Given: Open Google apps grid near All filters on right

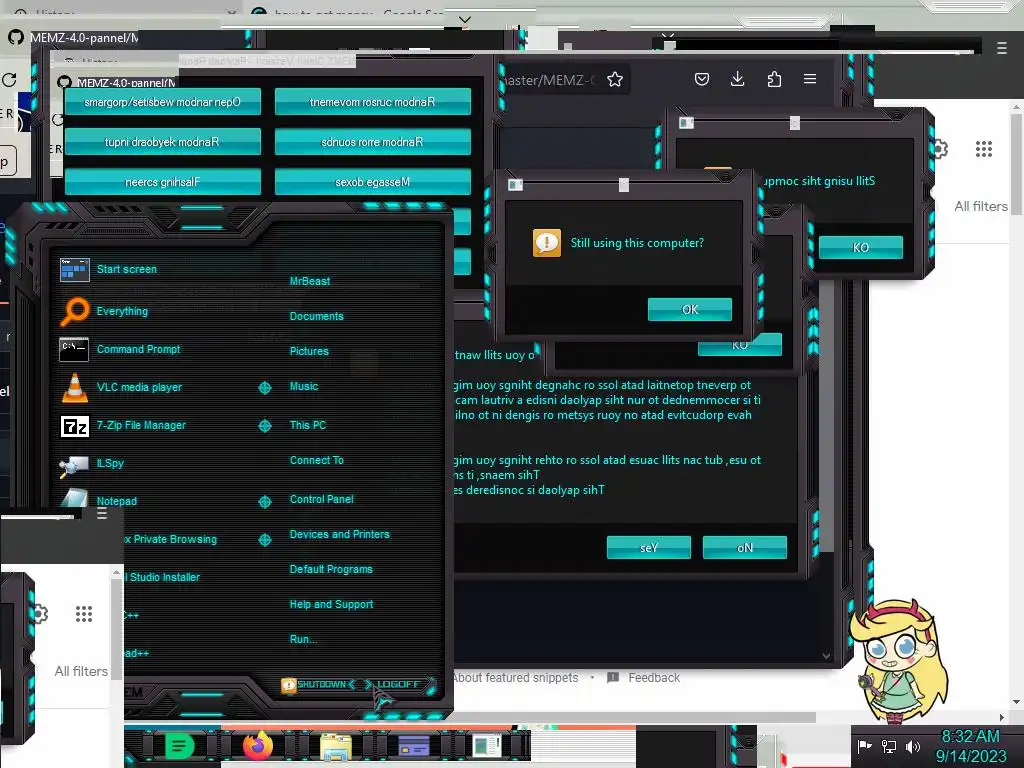Looking at the screenshot, I should [x=984, y=149].
